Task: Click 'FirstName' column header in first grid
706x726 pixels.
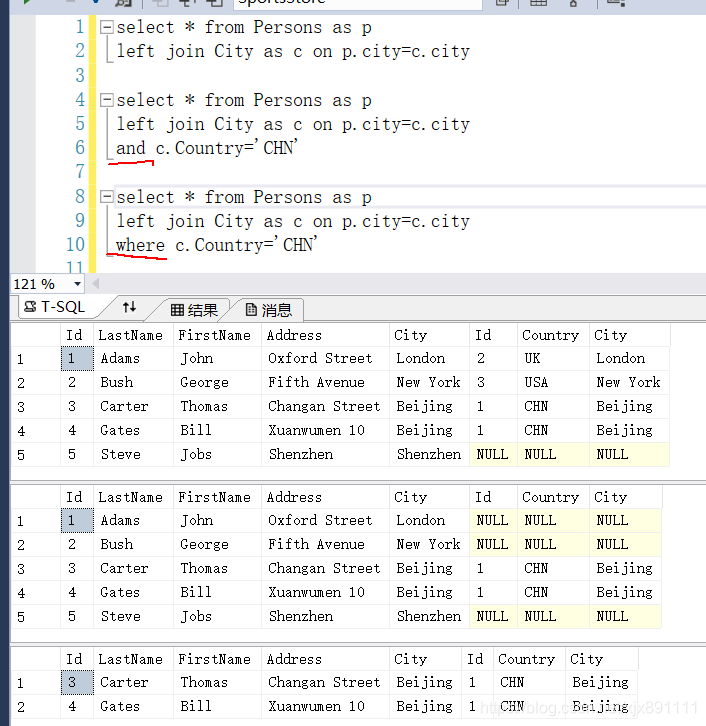Action: (217, 335)
